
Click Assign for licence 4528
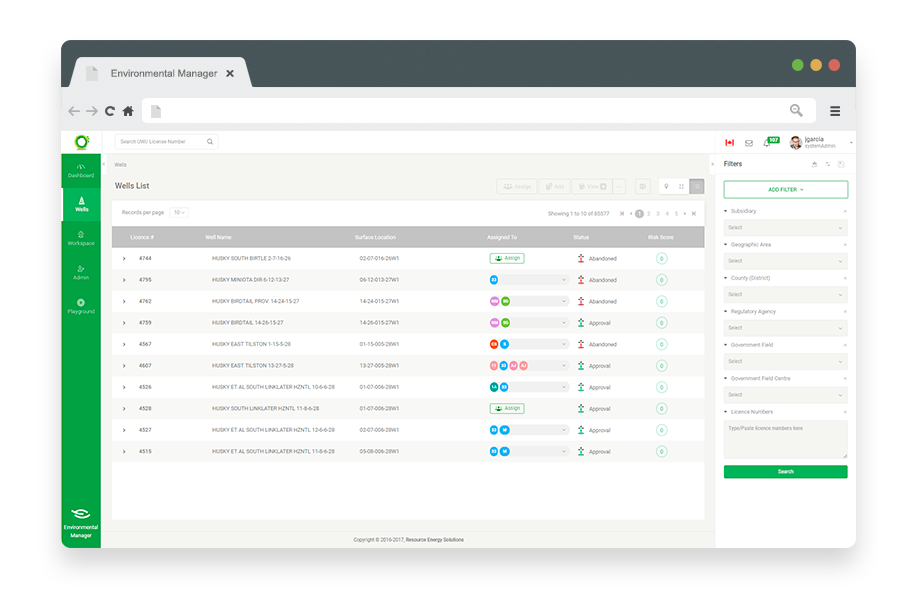point(507,408)
